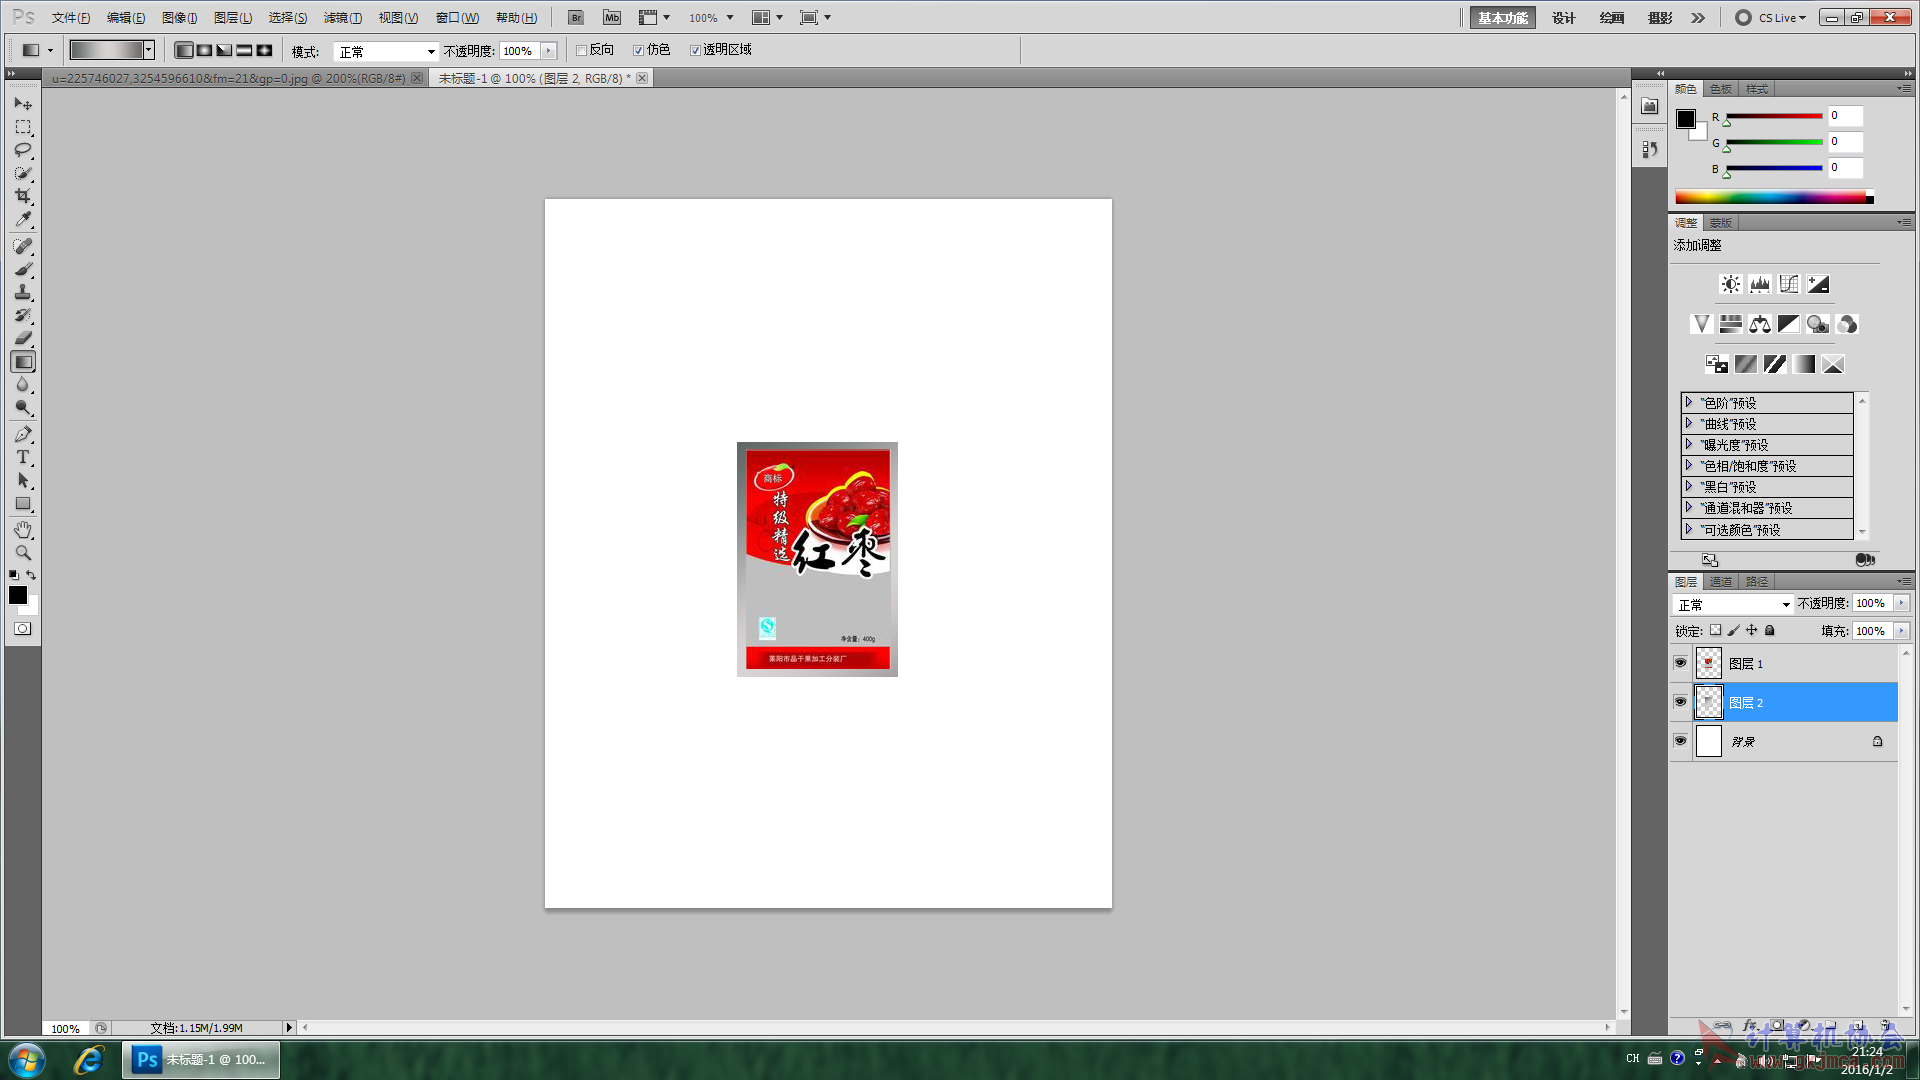Expand the "曝光度"预设 presets

[1689, 444]
